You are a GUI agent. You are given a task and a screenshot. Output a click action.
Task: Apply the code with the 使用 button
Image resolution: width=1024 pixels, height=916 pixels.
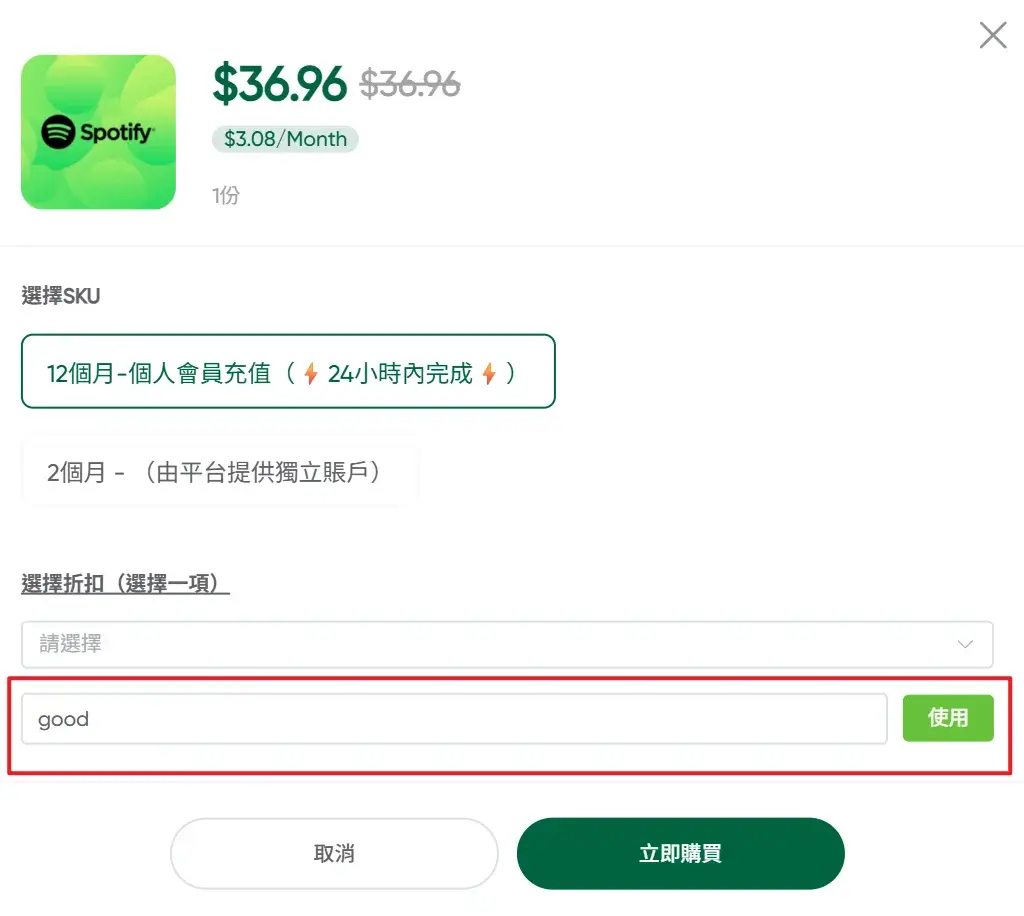(947, 718)
